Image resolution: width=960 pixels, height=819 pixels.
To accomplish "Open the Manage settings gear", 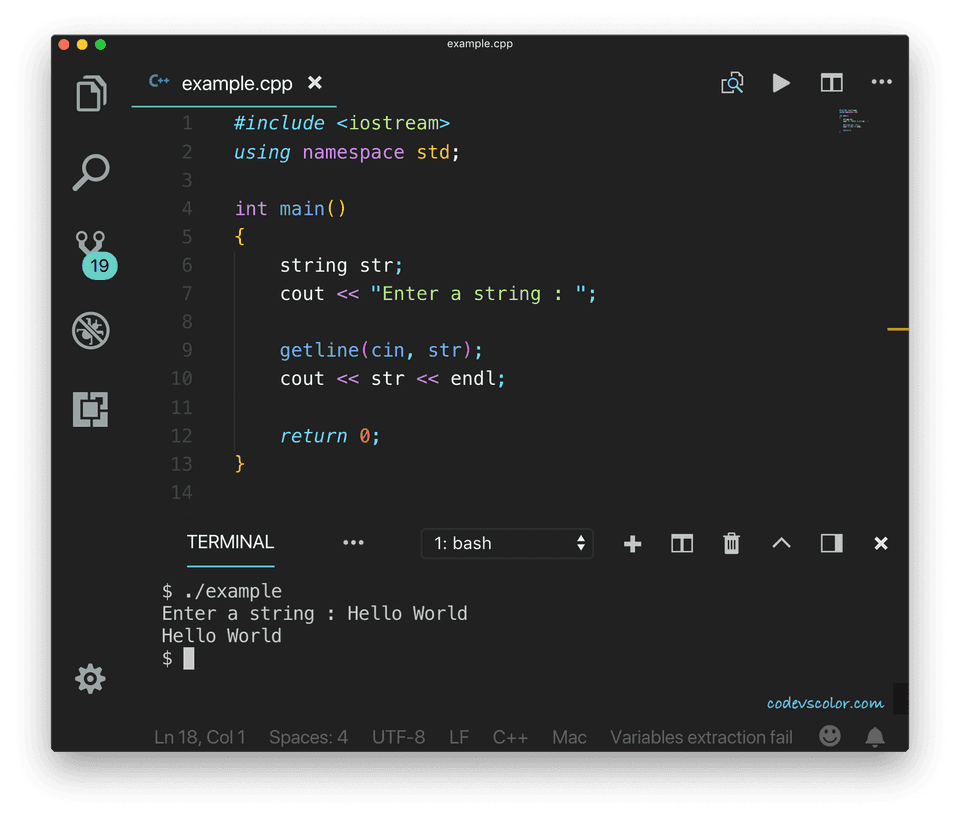I will tap(90, 678).
